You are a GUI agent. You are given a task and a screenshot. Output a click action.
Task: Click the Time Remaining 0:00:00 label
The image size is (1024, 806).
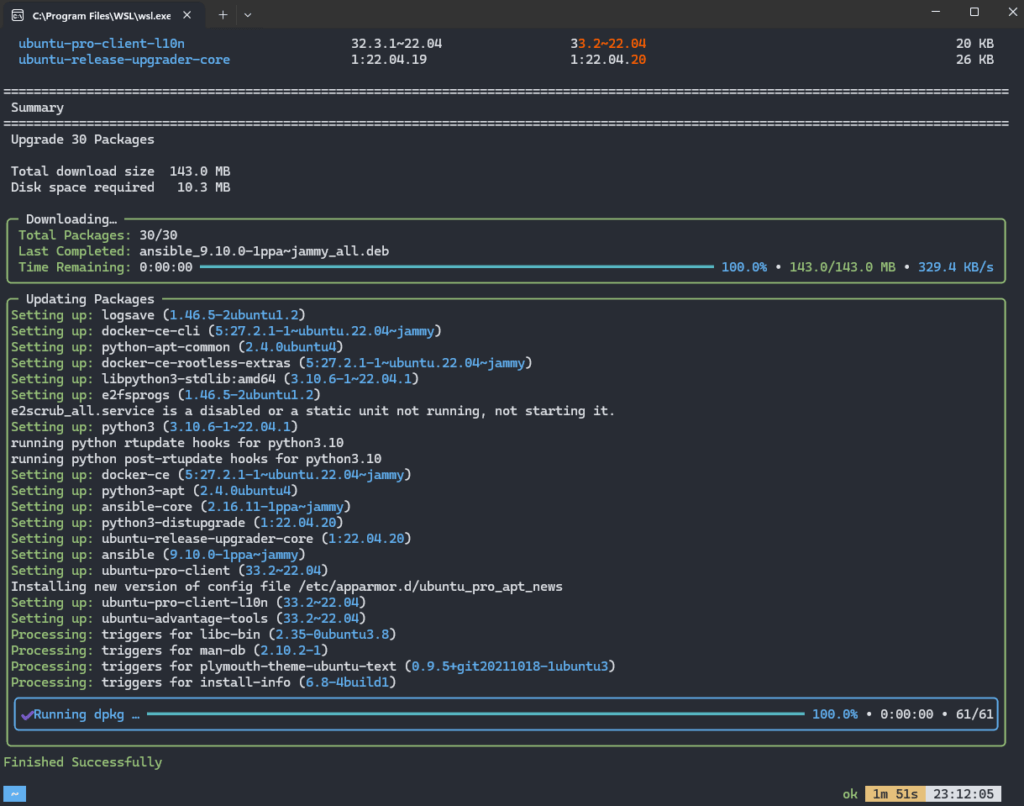105,267
